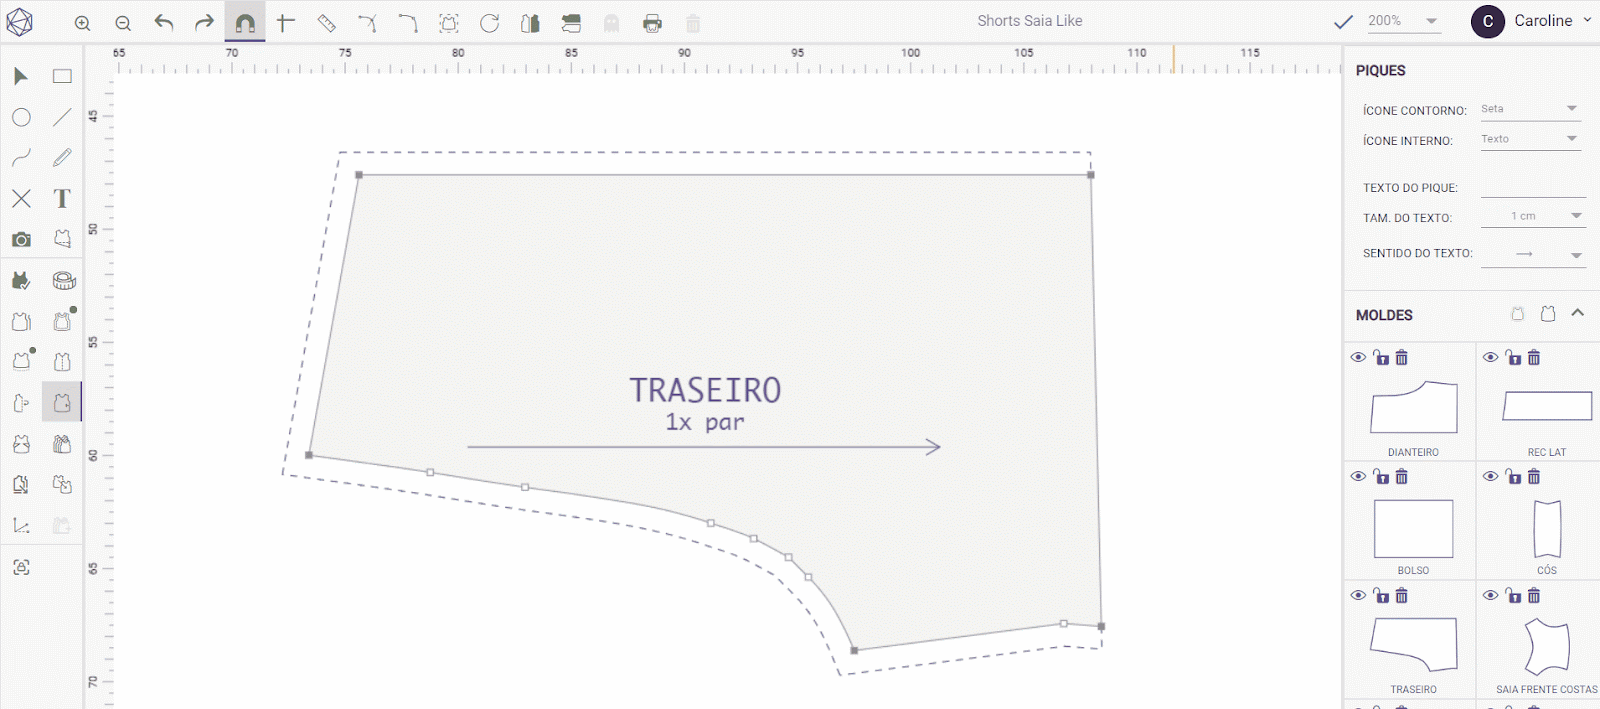
Task: Toggle visibility of TRASEIRO pattern
Action: pos(1358,595)
